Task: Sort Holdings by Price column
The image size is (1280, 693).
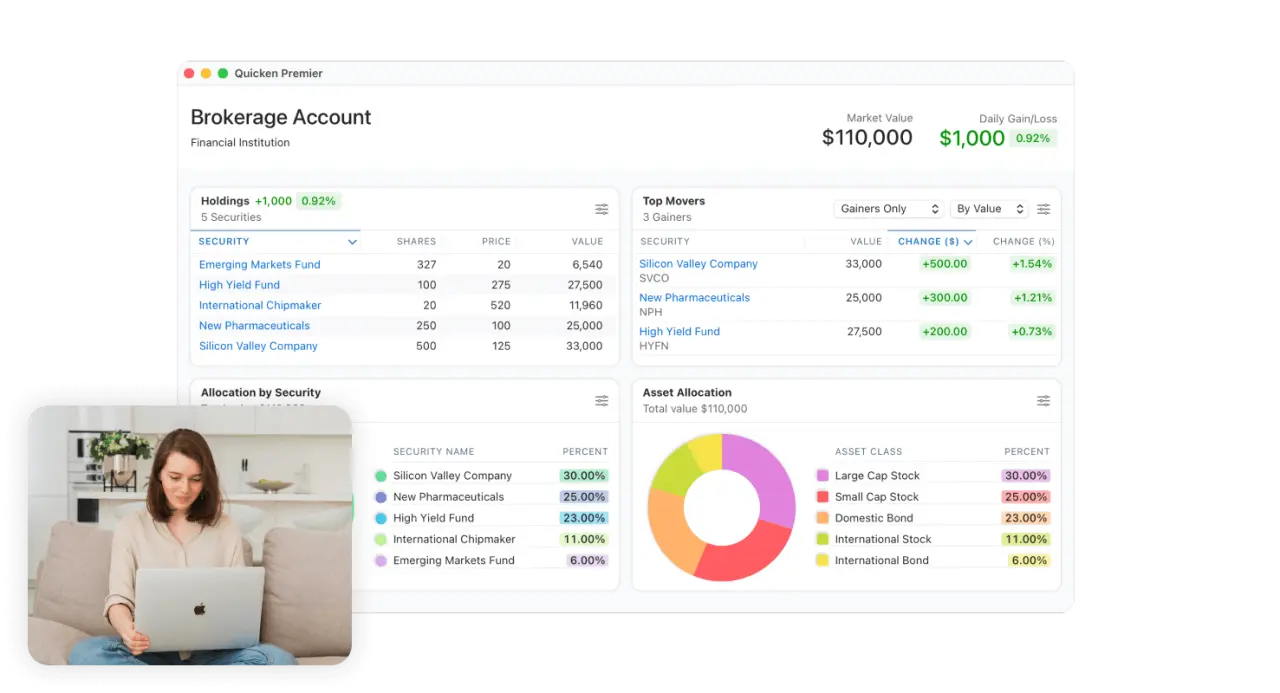Action: (496, 241)
